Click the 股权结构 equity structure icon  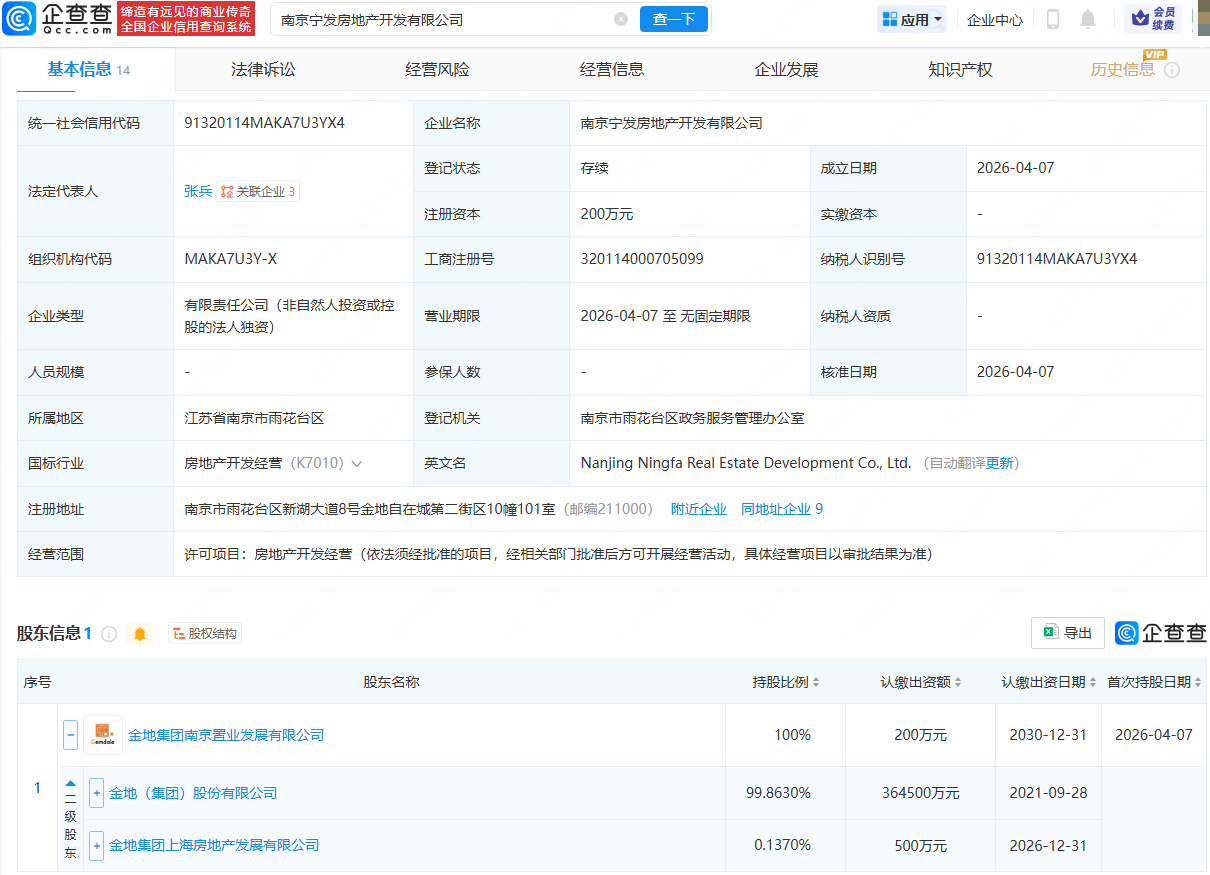pos(204,632)
